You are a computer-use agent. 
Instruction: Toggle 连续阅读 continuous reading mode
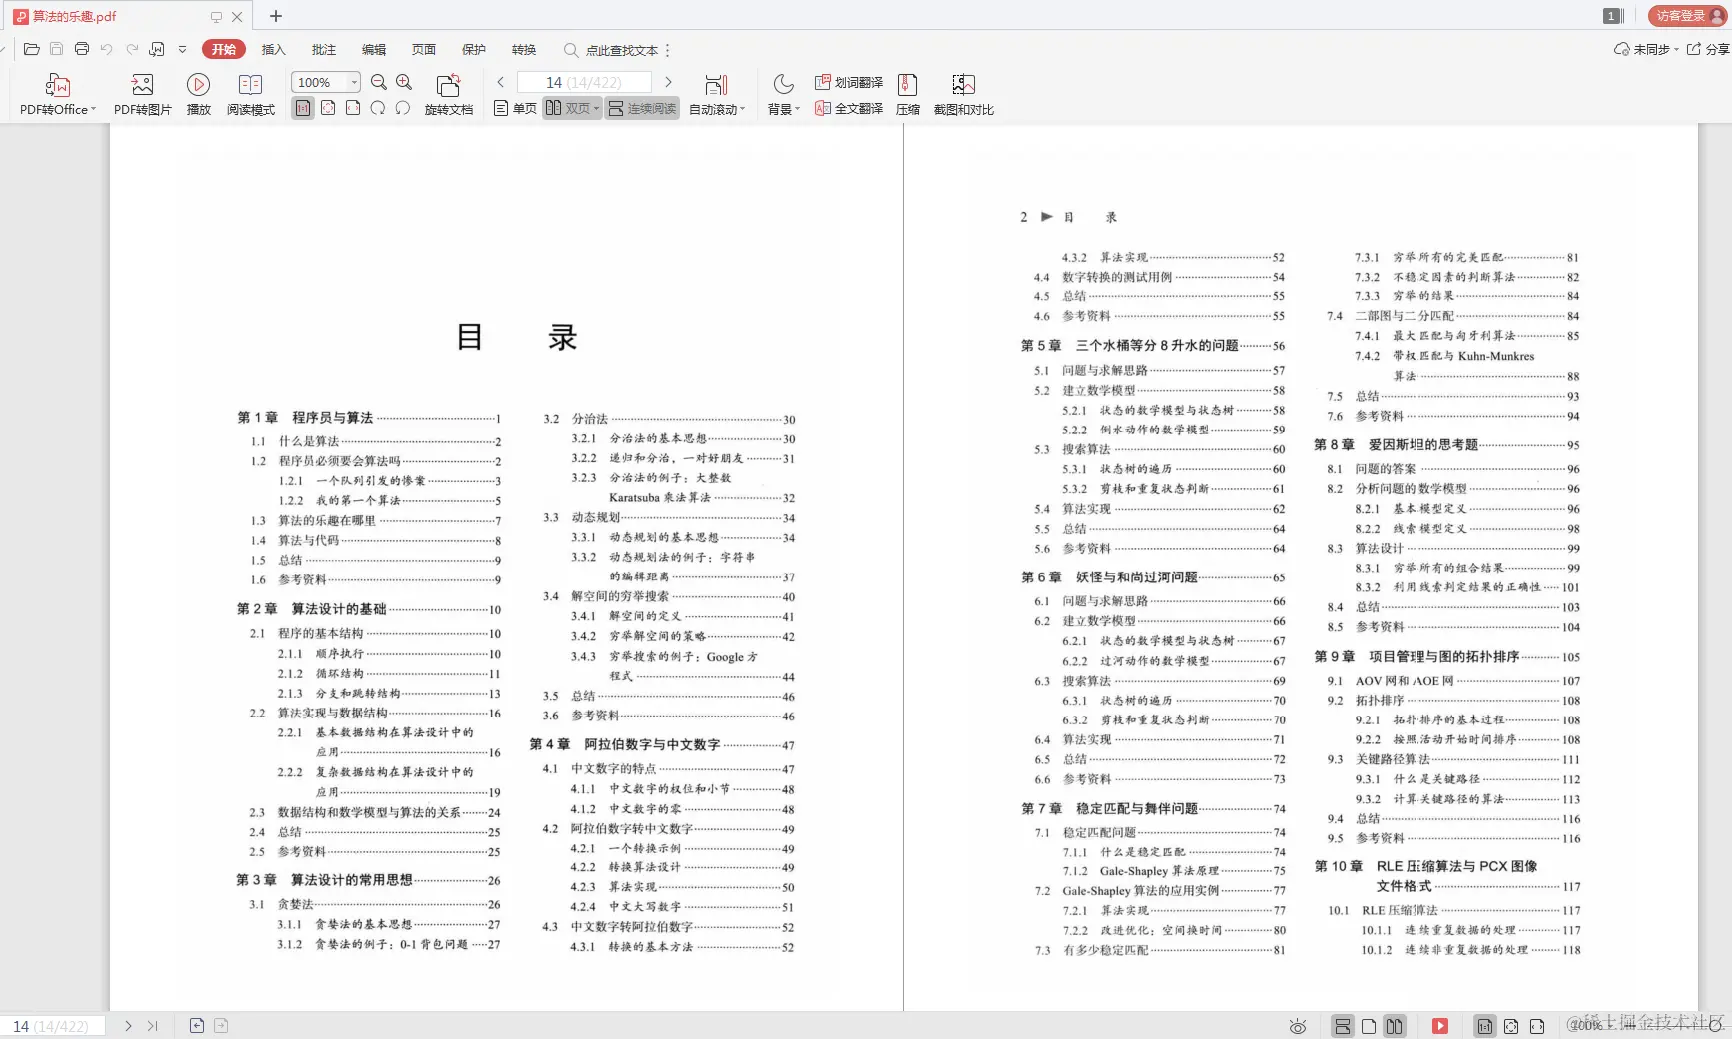641,108
